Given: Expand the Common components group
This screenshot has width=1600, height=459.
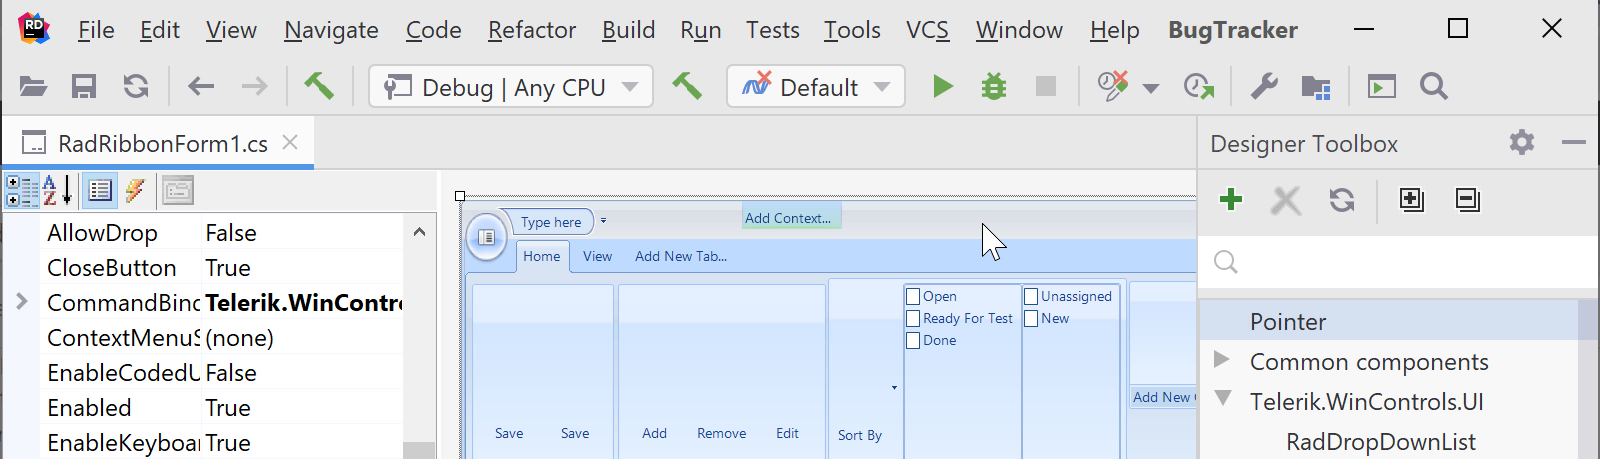Looking at the screenshot, I should tap(1221, 358).
